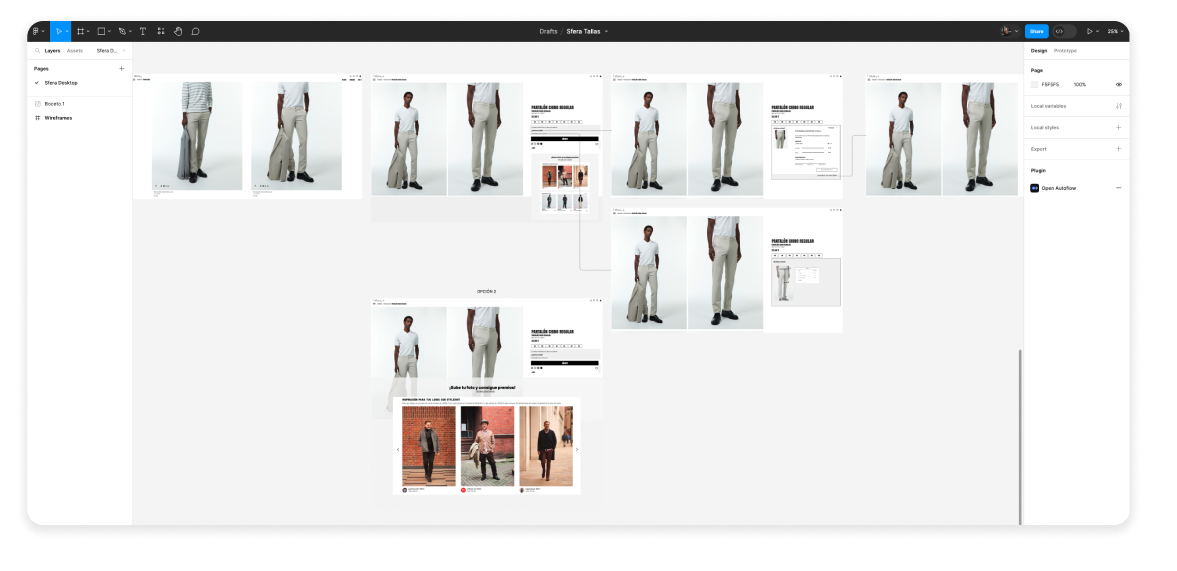Select the Rectangle shape tool
The image size is (1177, 571).
point(101,31)
